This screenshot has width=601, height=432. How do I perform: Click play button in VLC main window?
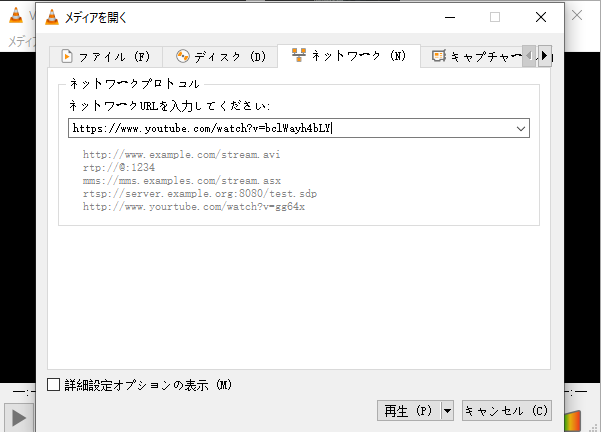[18, 417]
